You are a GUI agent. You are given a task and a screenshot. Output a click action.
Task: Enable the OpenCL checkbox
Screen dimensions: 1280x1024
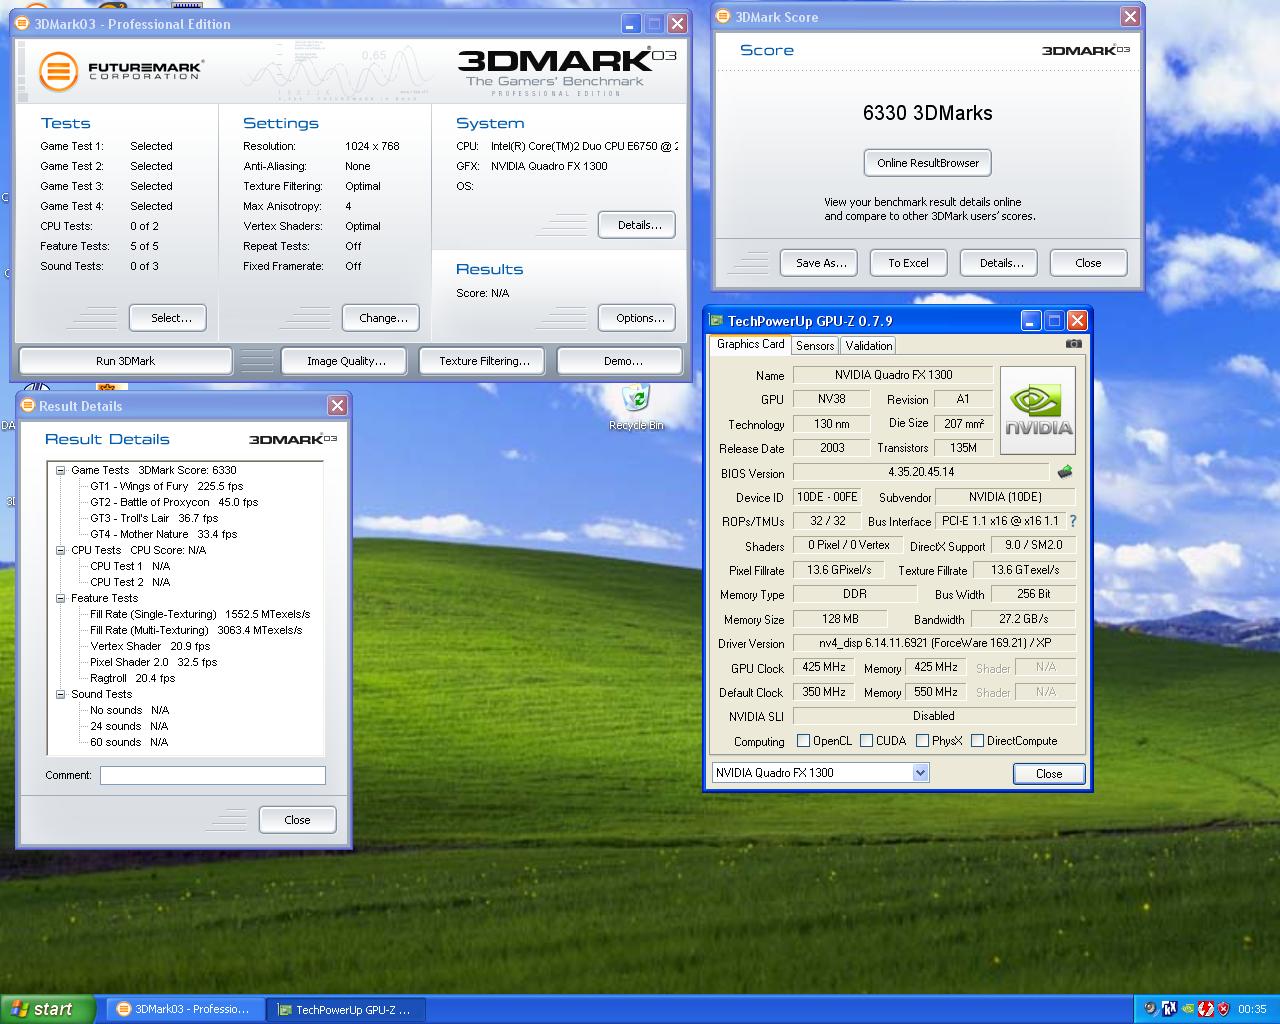click(803, 741)
